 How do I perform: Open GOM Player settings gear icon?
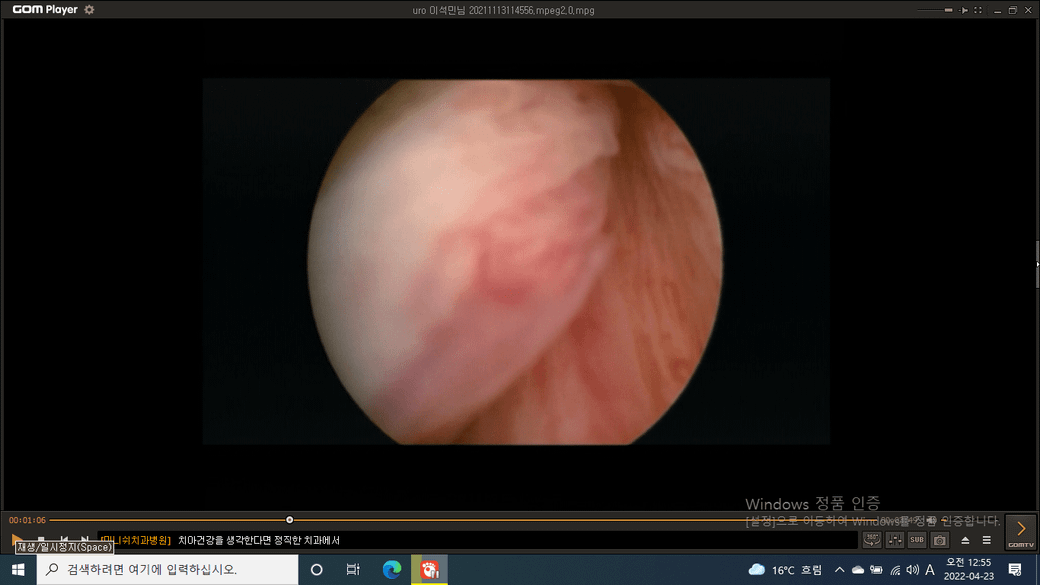[x=89, y=10]
